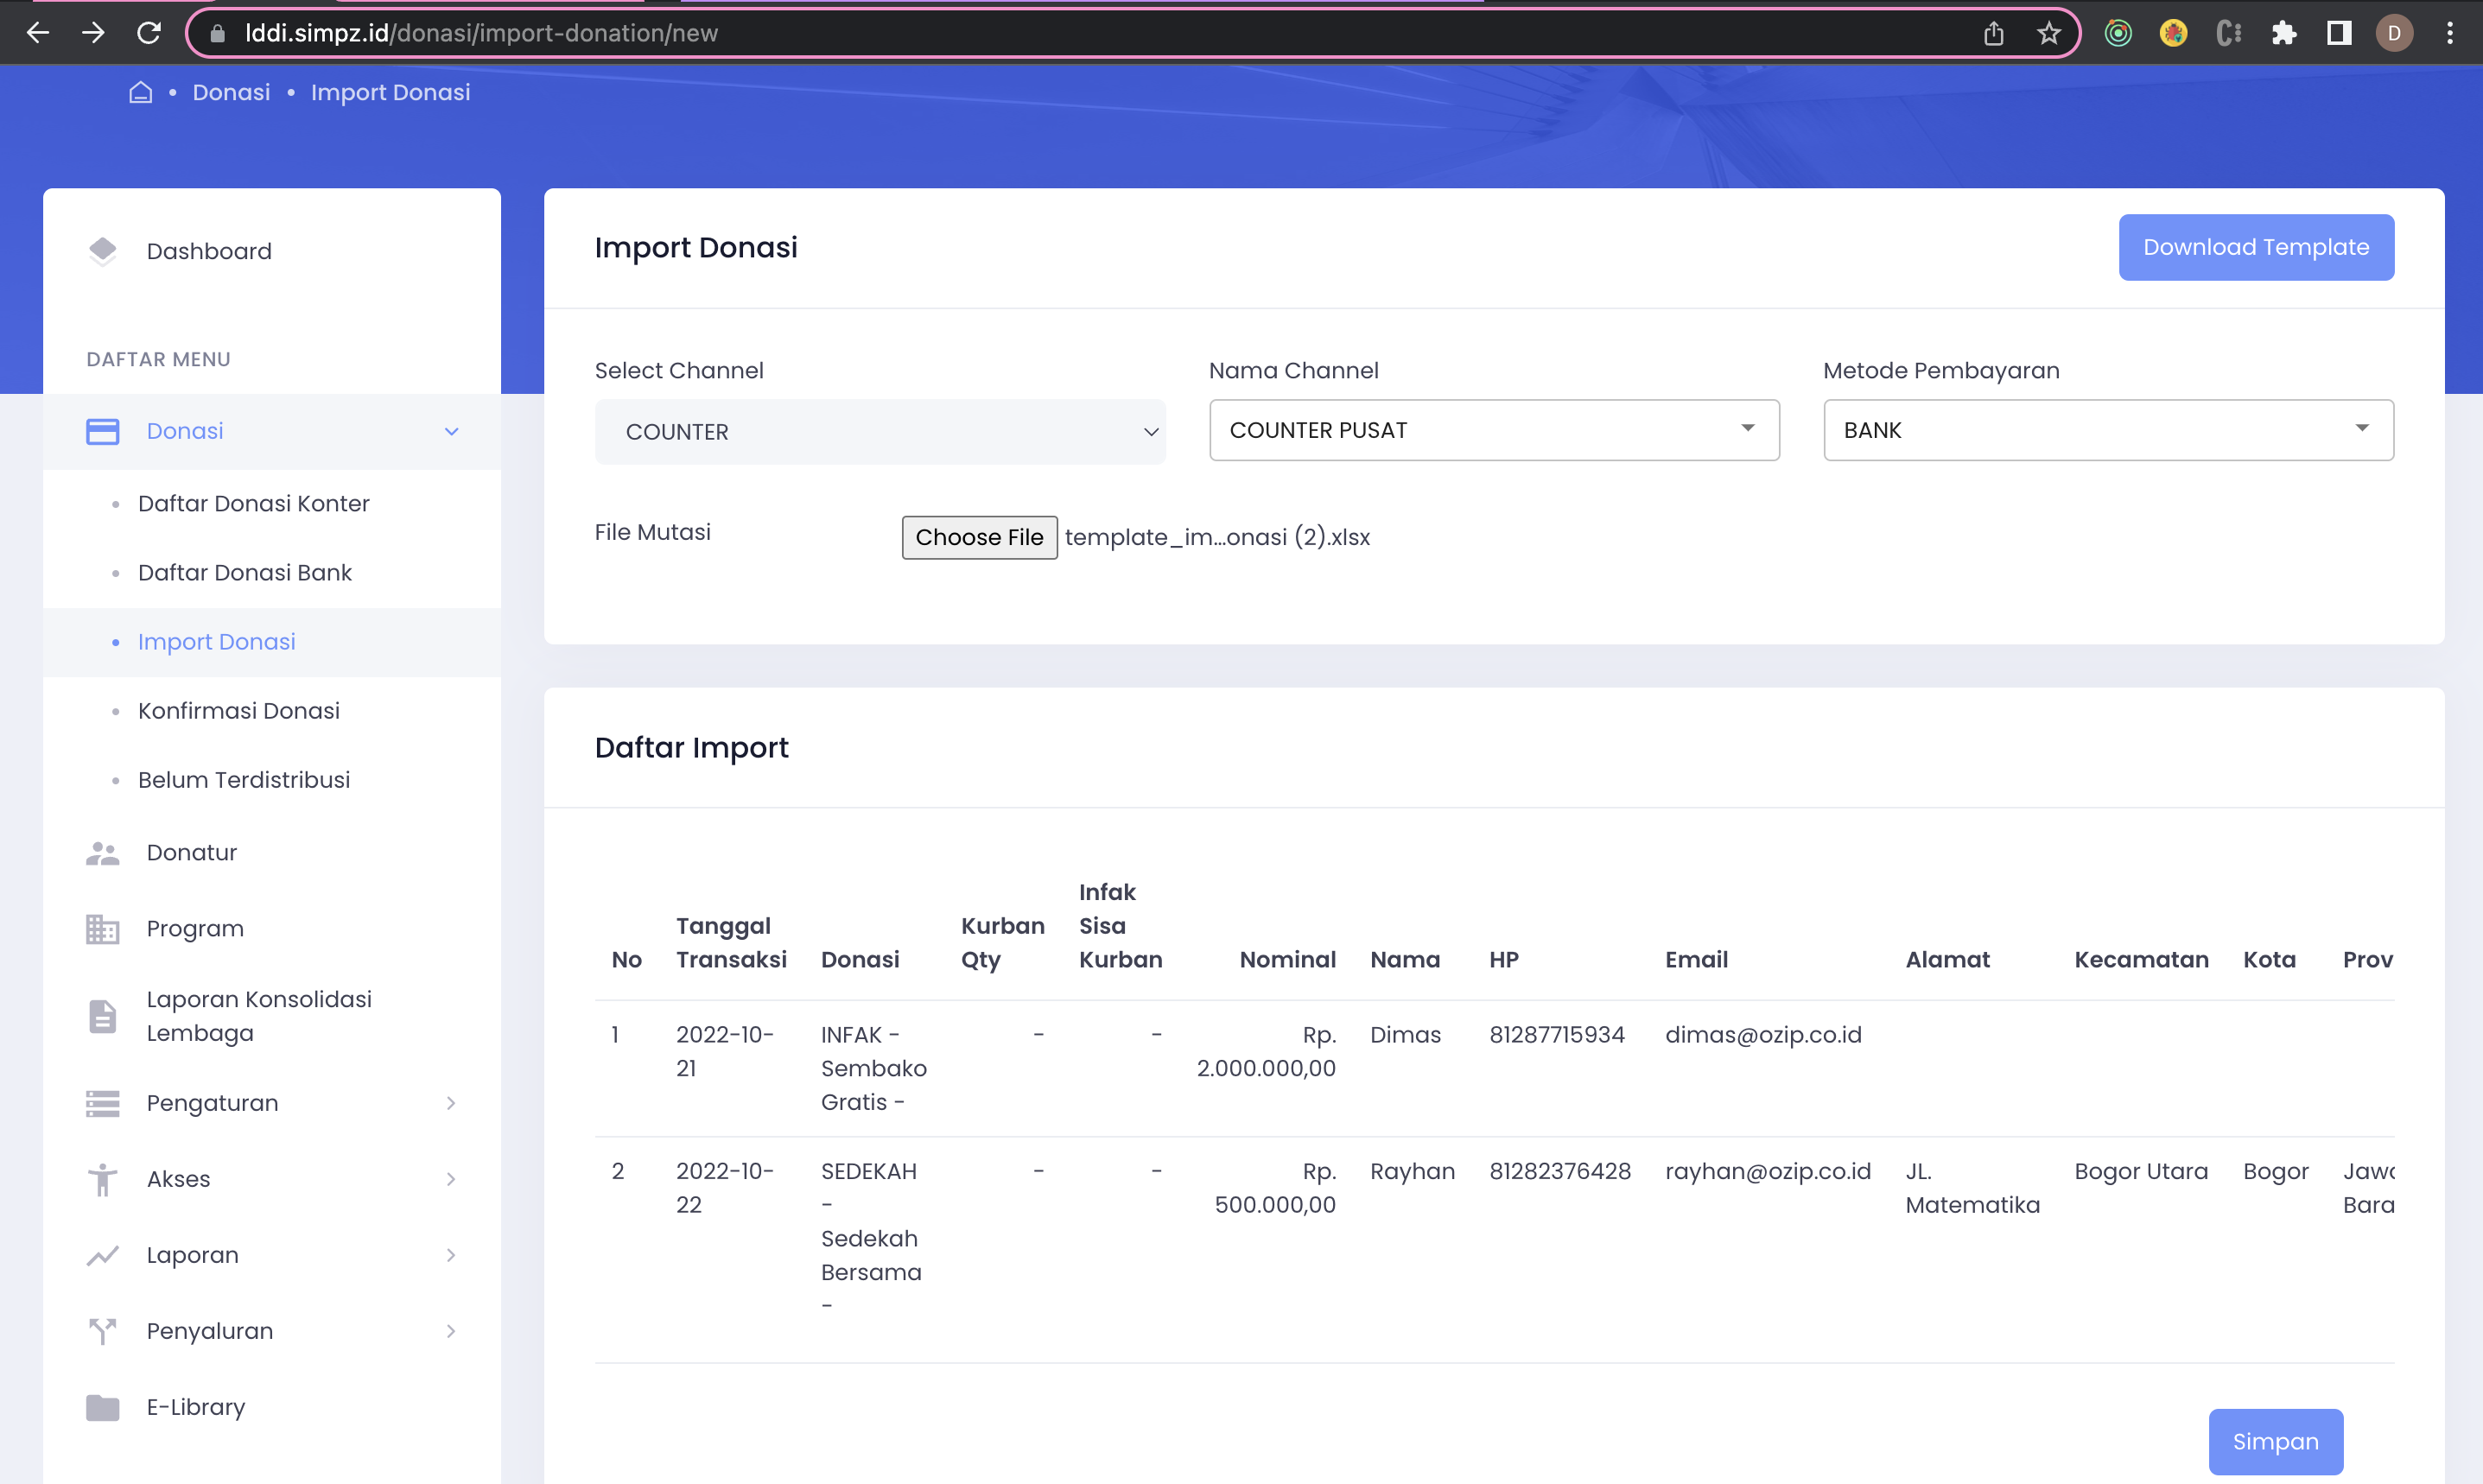The height and width of the screenshot is (1484, 2483).
Task: Open Daftar Donasi Bank menu item
Action: [x=245, y=573]
